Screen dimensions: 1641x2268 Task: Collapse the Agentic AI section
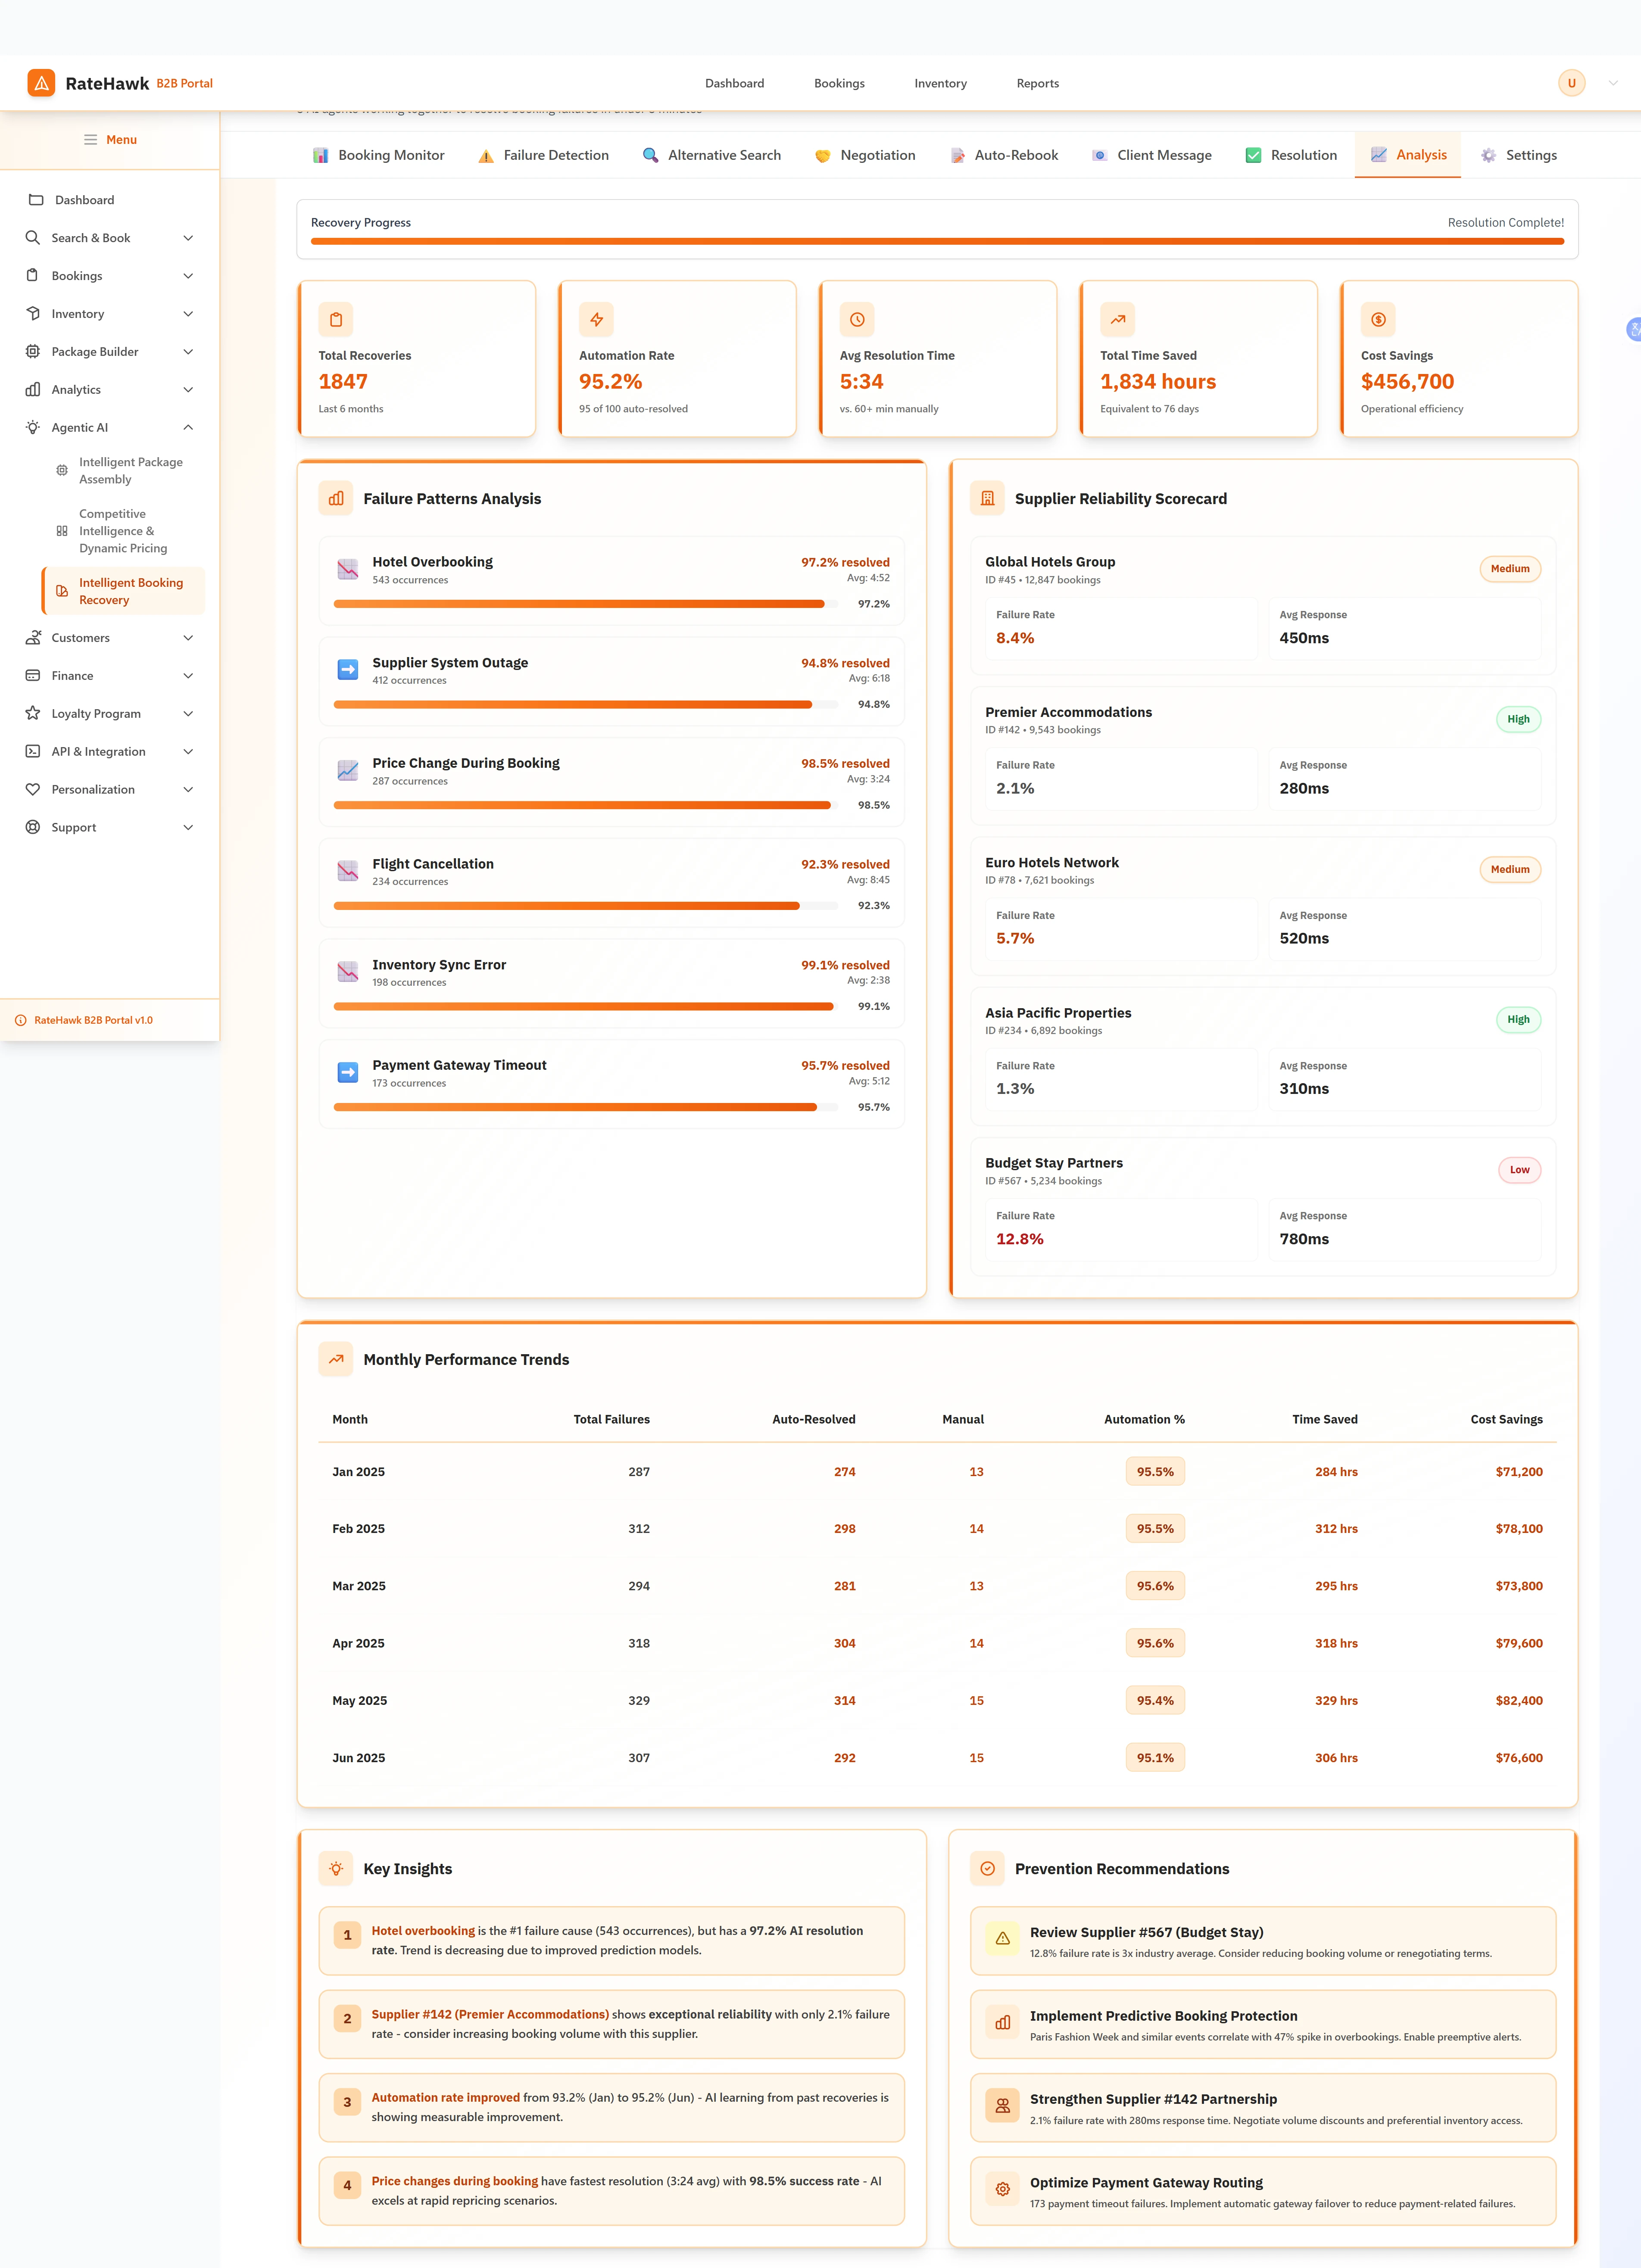188,427
